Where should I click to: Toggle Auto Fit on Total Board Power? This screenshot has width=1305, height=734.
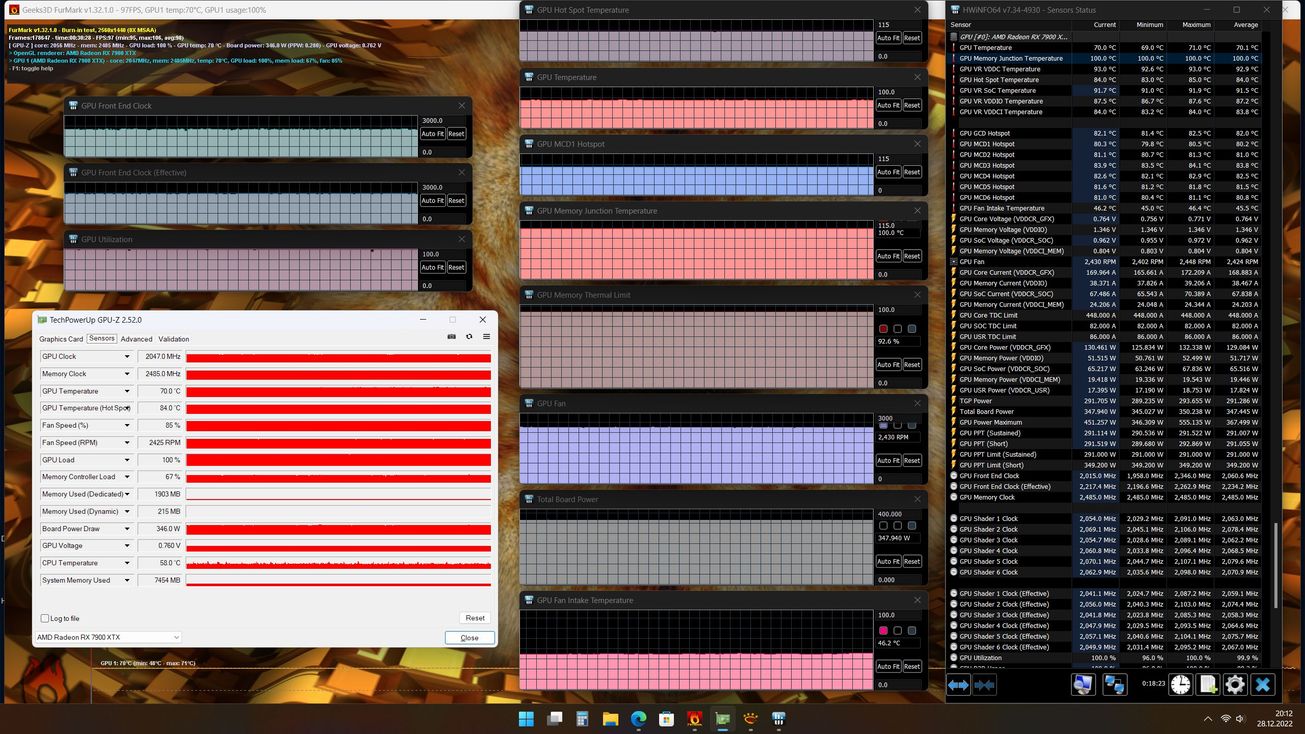pos(888,561)
